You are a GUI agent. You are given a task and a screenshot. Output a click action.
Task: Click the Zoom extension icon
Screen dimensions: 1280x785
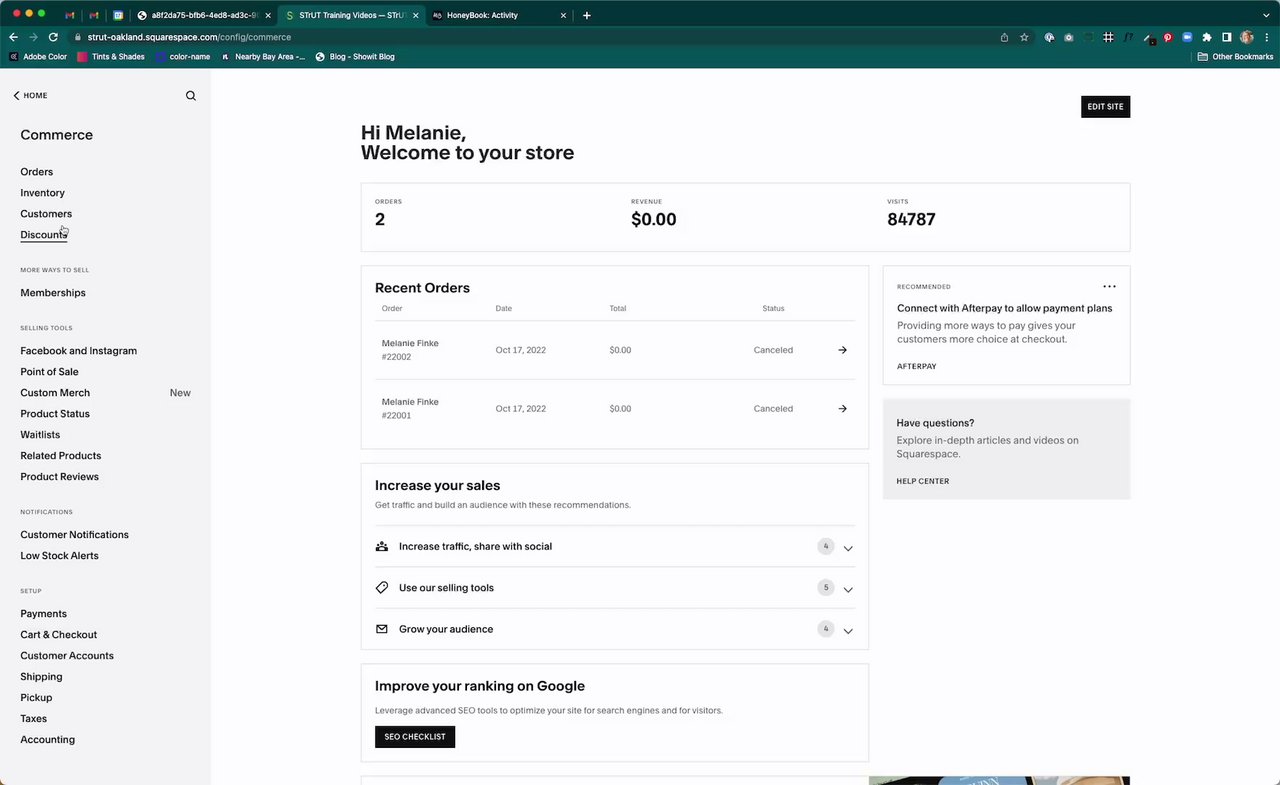click(1187, 37)
